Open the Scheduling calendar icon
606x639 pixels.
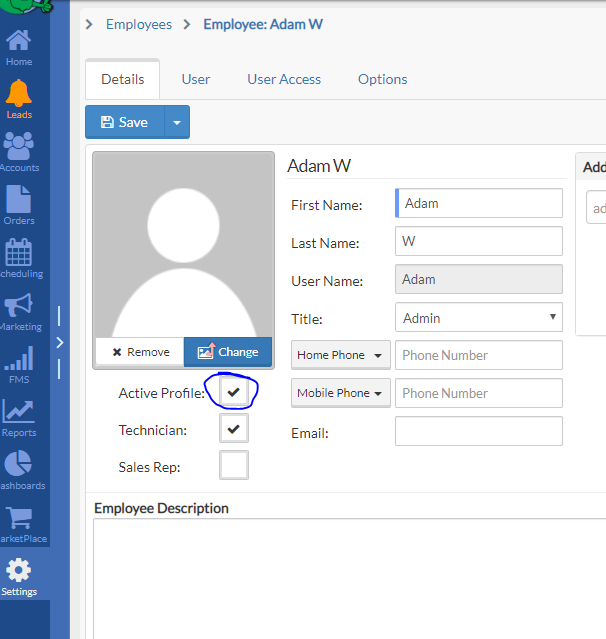(18, 253)
